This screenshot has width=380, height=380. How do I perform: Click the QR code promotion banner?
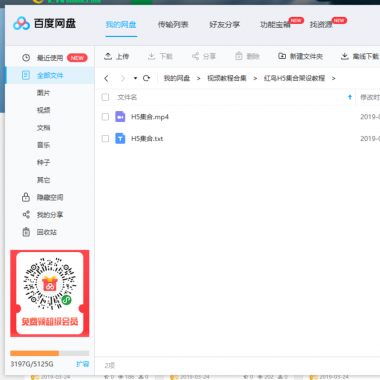point(50,293)
